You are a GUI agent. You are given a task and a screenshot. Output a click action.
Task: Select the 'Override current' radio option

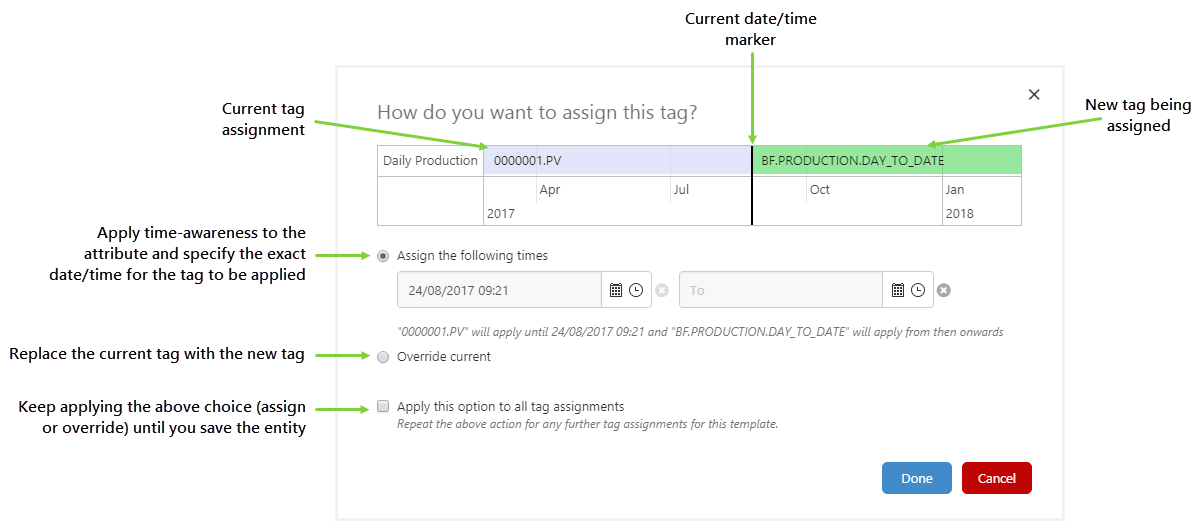[x=383, y=357]
